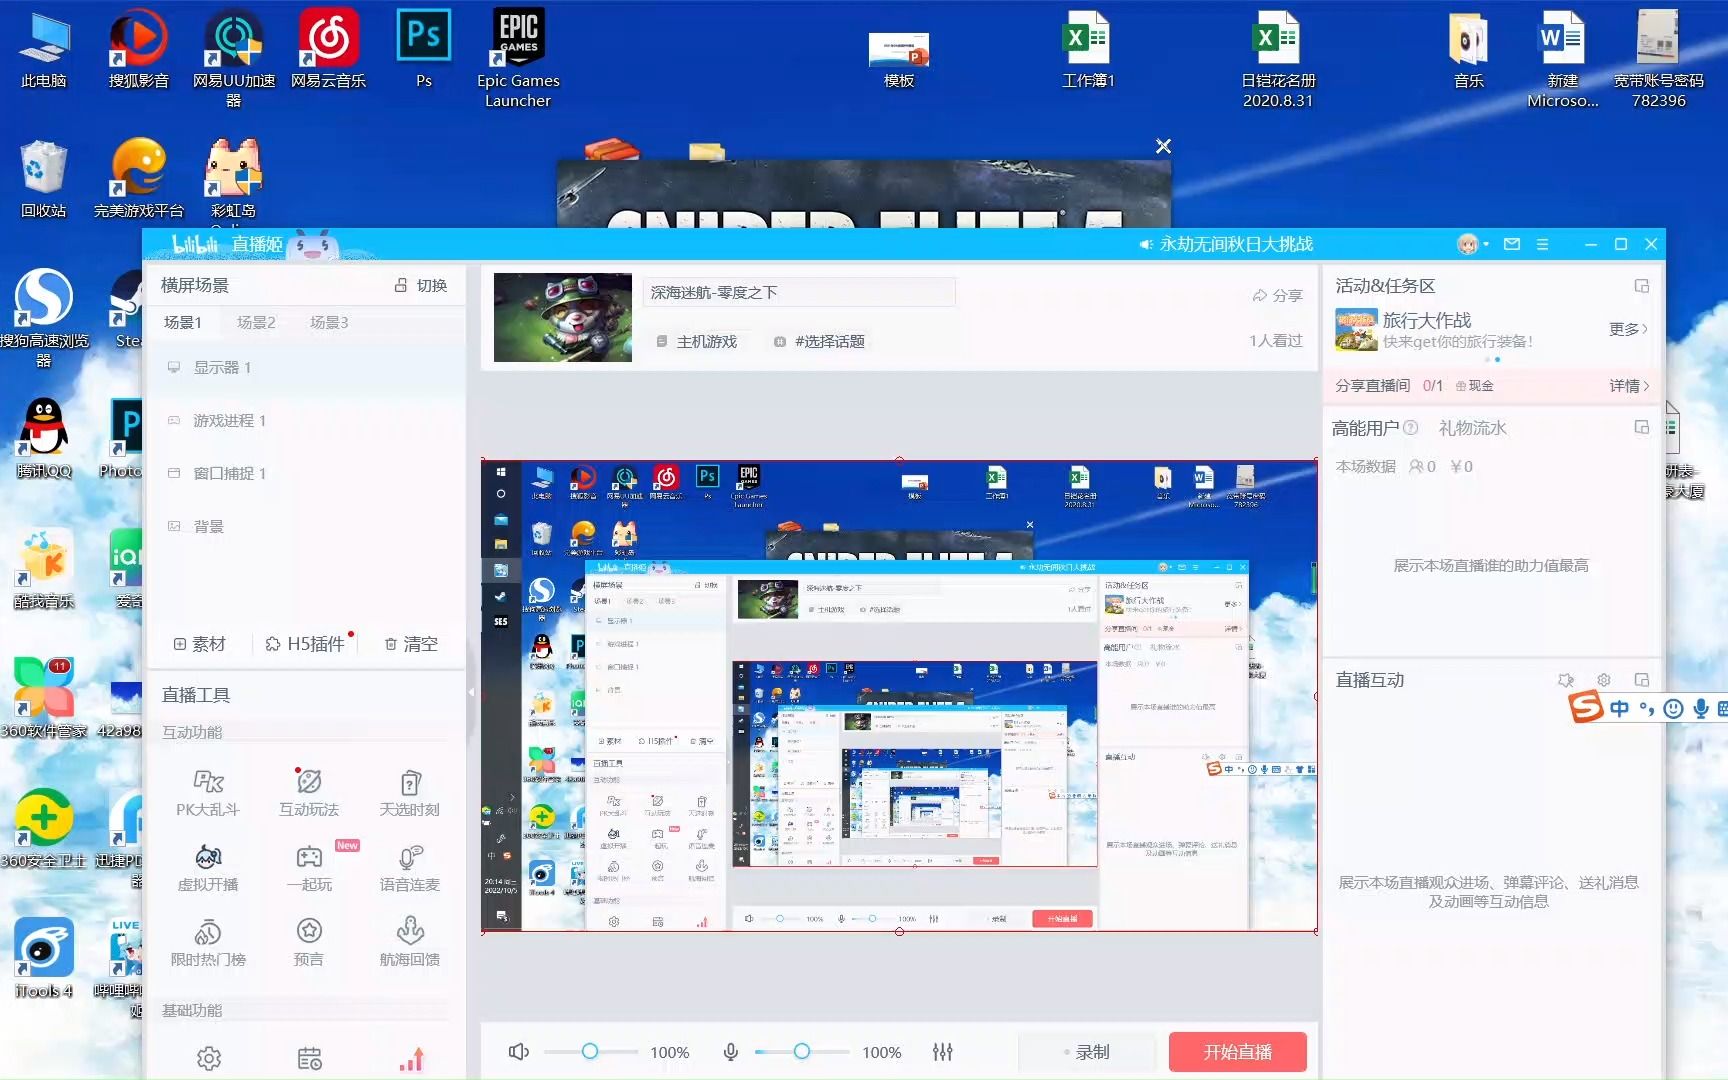Open hamburger menu in title bar

coord(1542,244)
